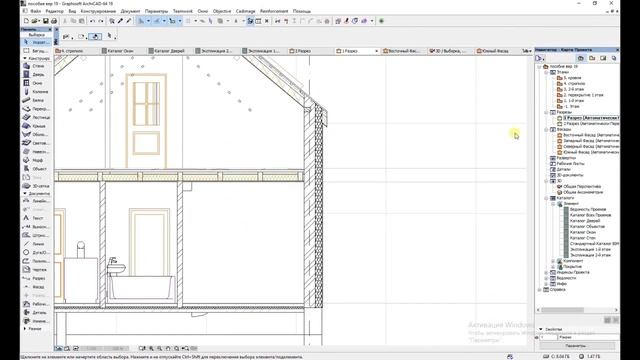Select the Detail (Деталь) tool

[x=36, y=312]
